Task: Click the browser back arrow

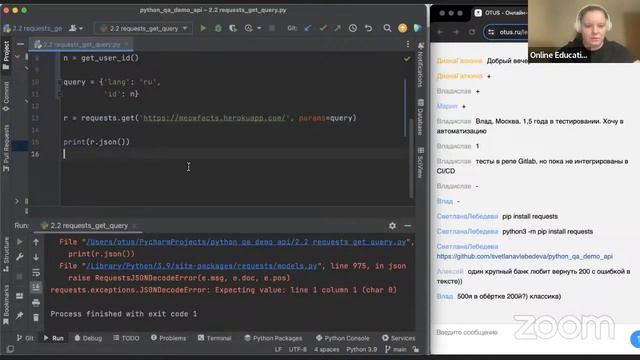Action: point(440,32)
